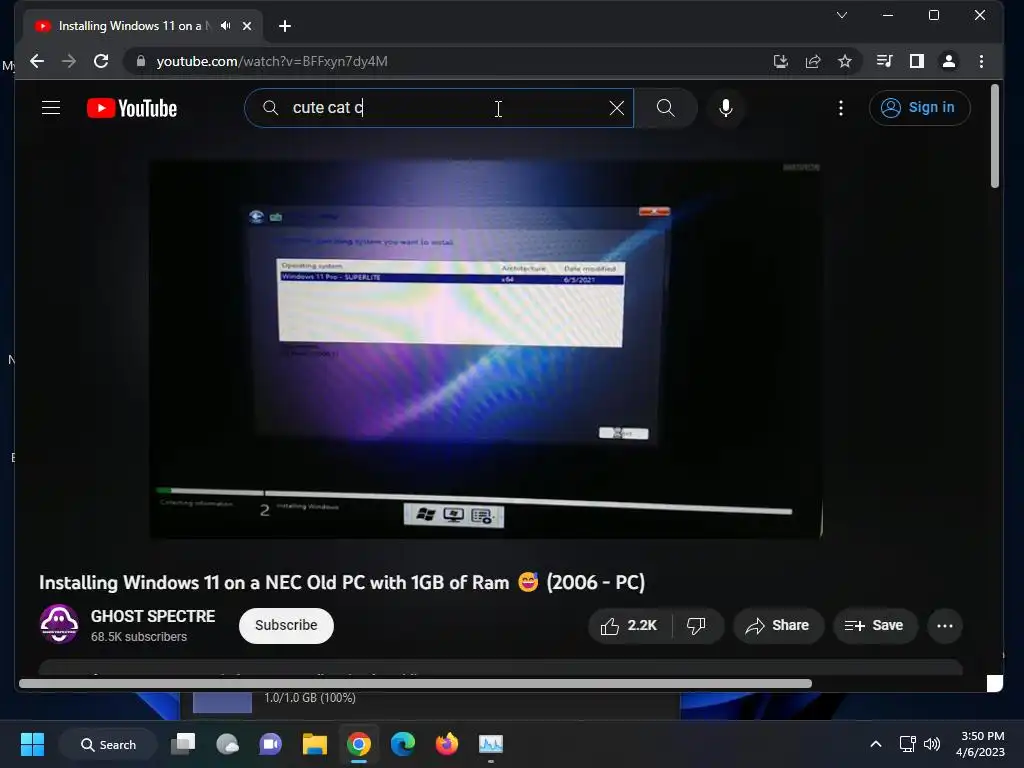
Task: Click the vertical page scrollbar
Action: pyautogui.click(x=995, y=136)
